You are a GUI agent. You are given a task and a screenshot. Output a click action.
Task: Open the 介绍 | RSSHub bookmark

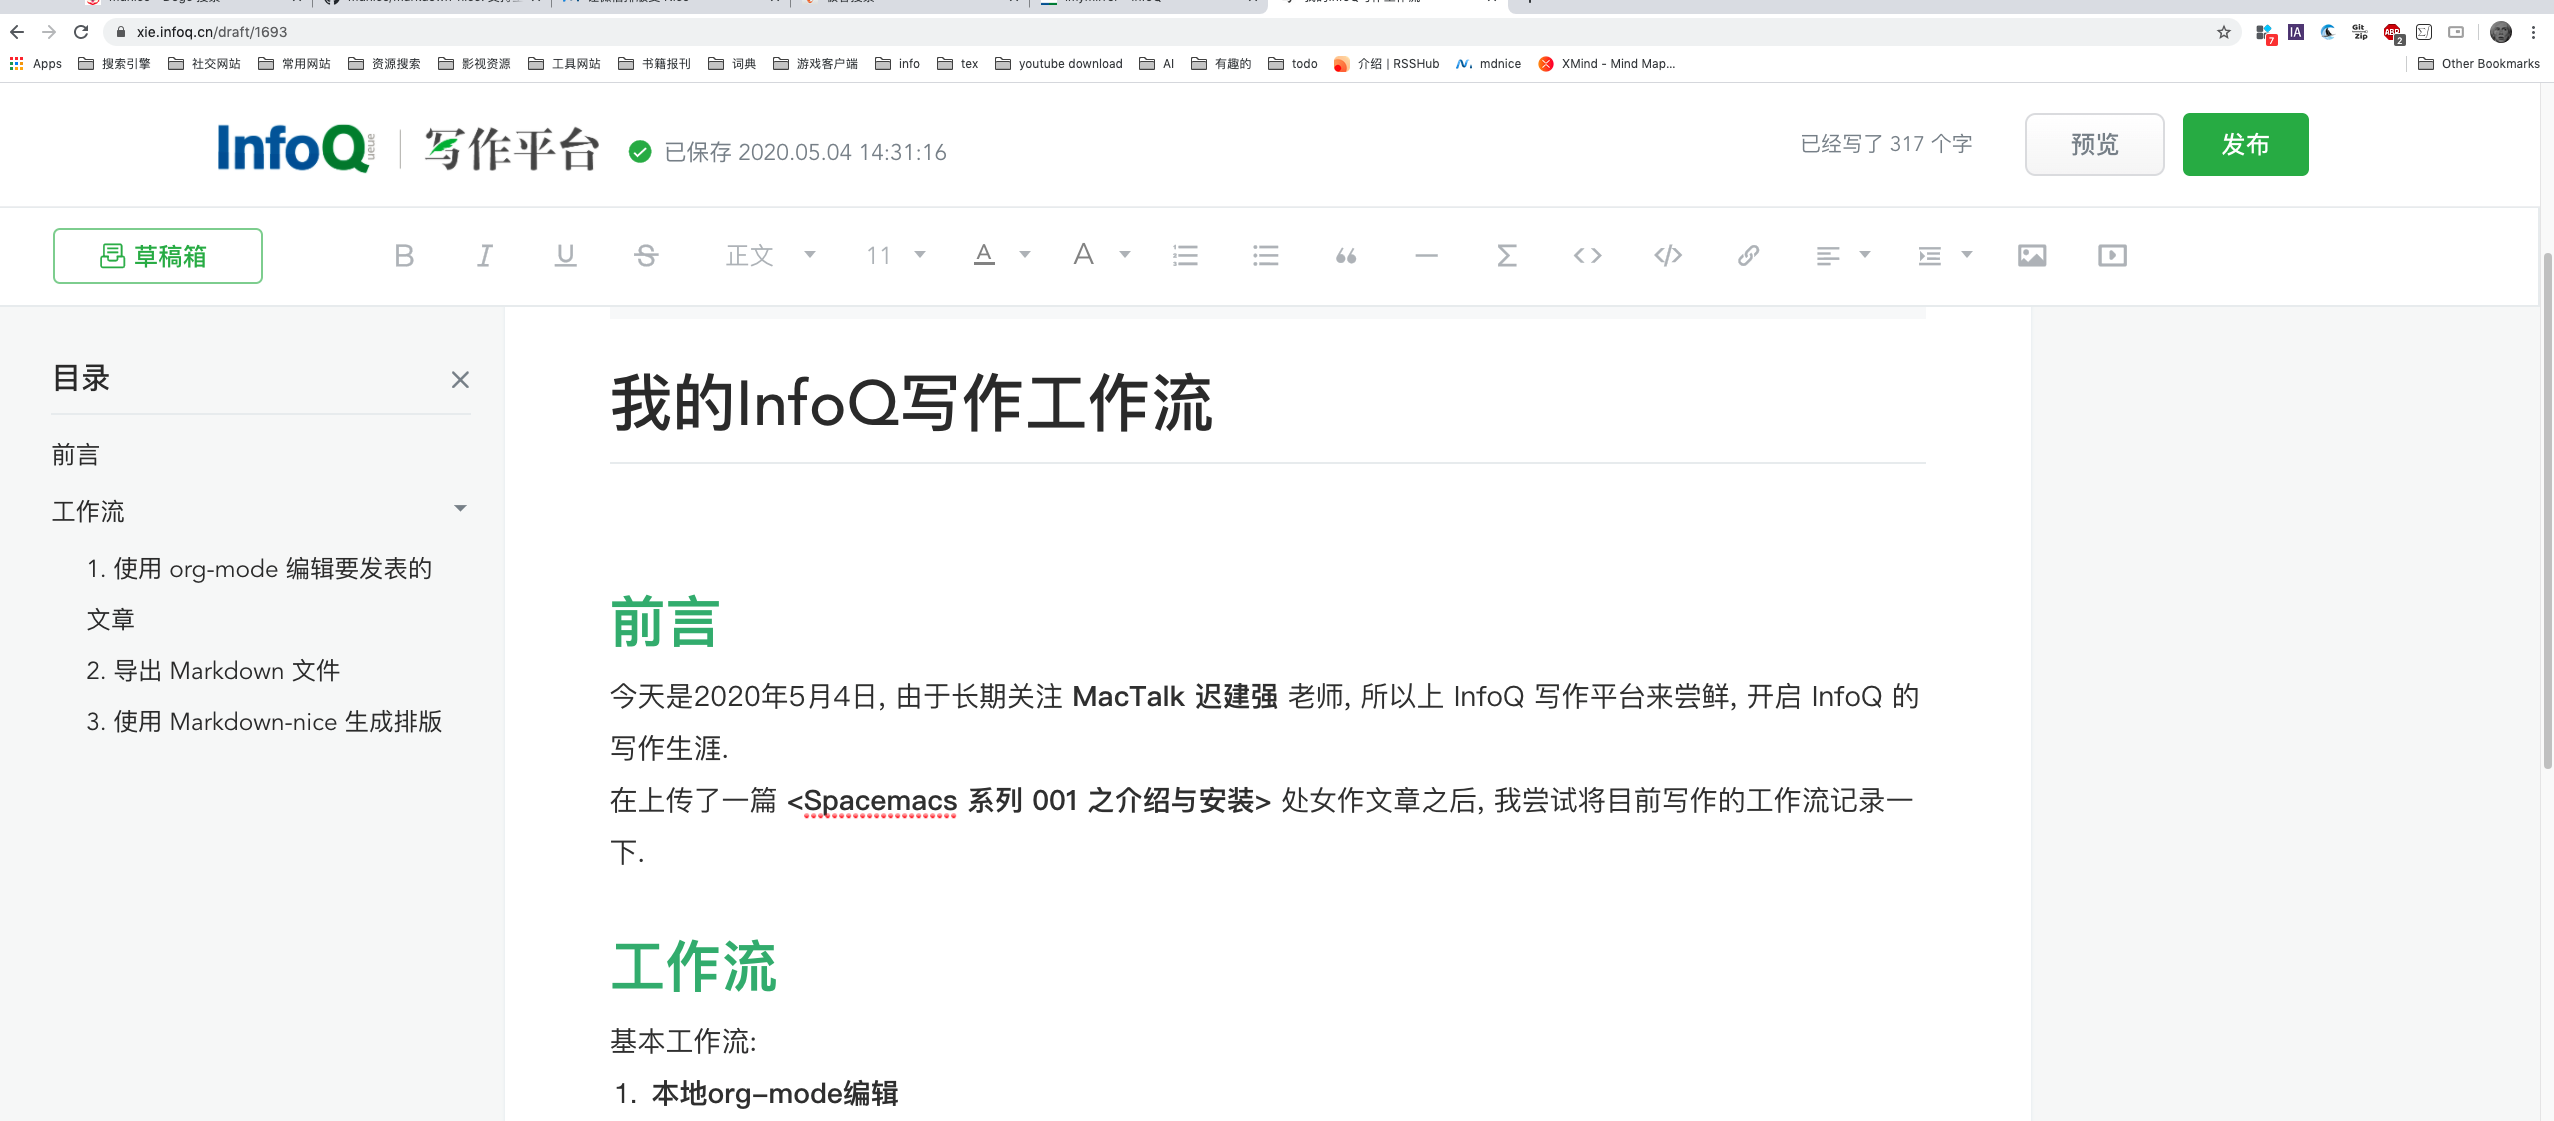(1387, 64)
